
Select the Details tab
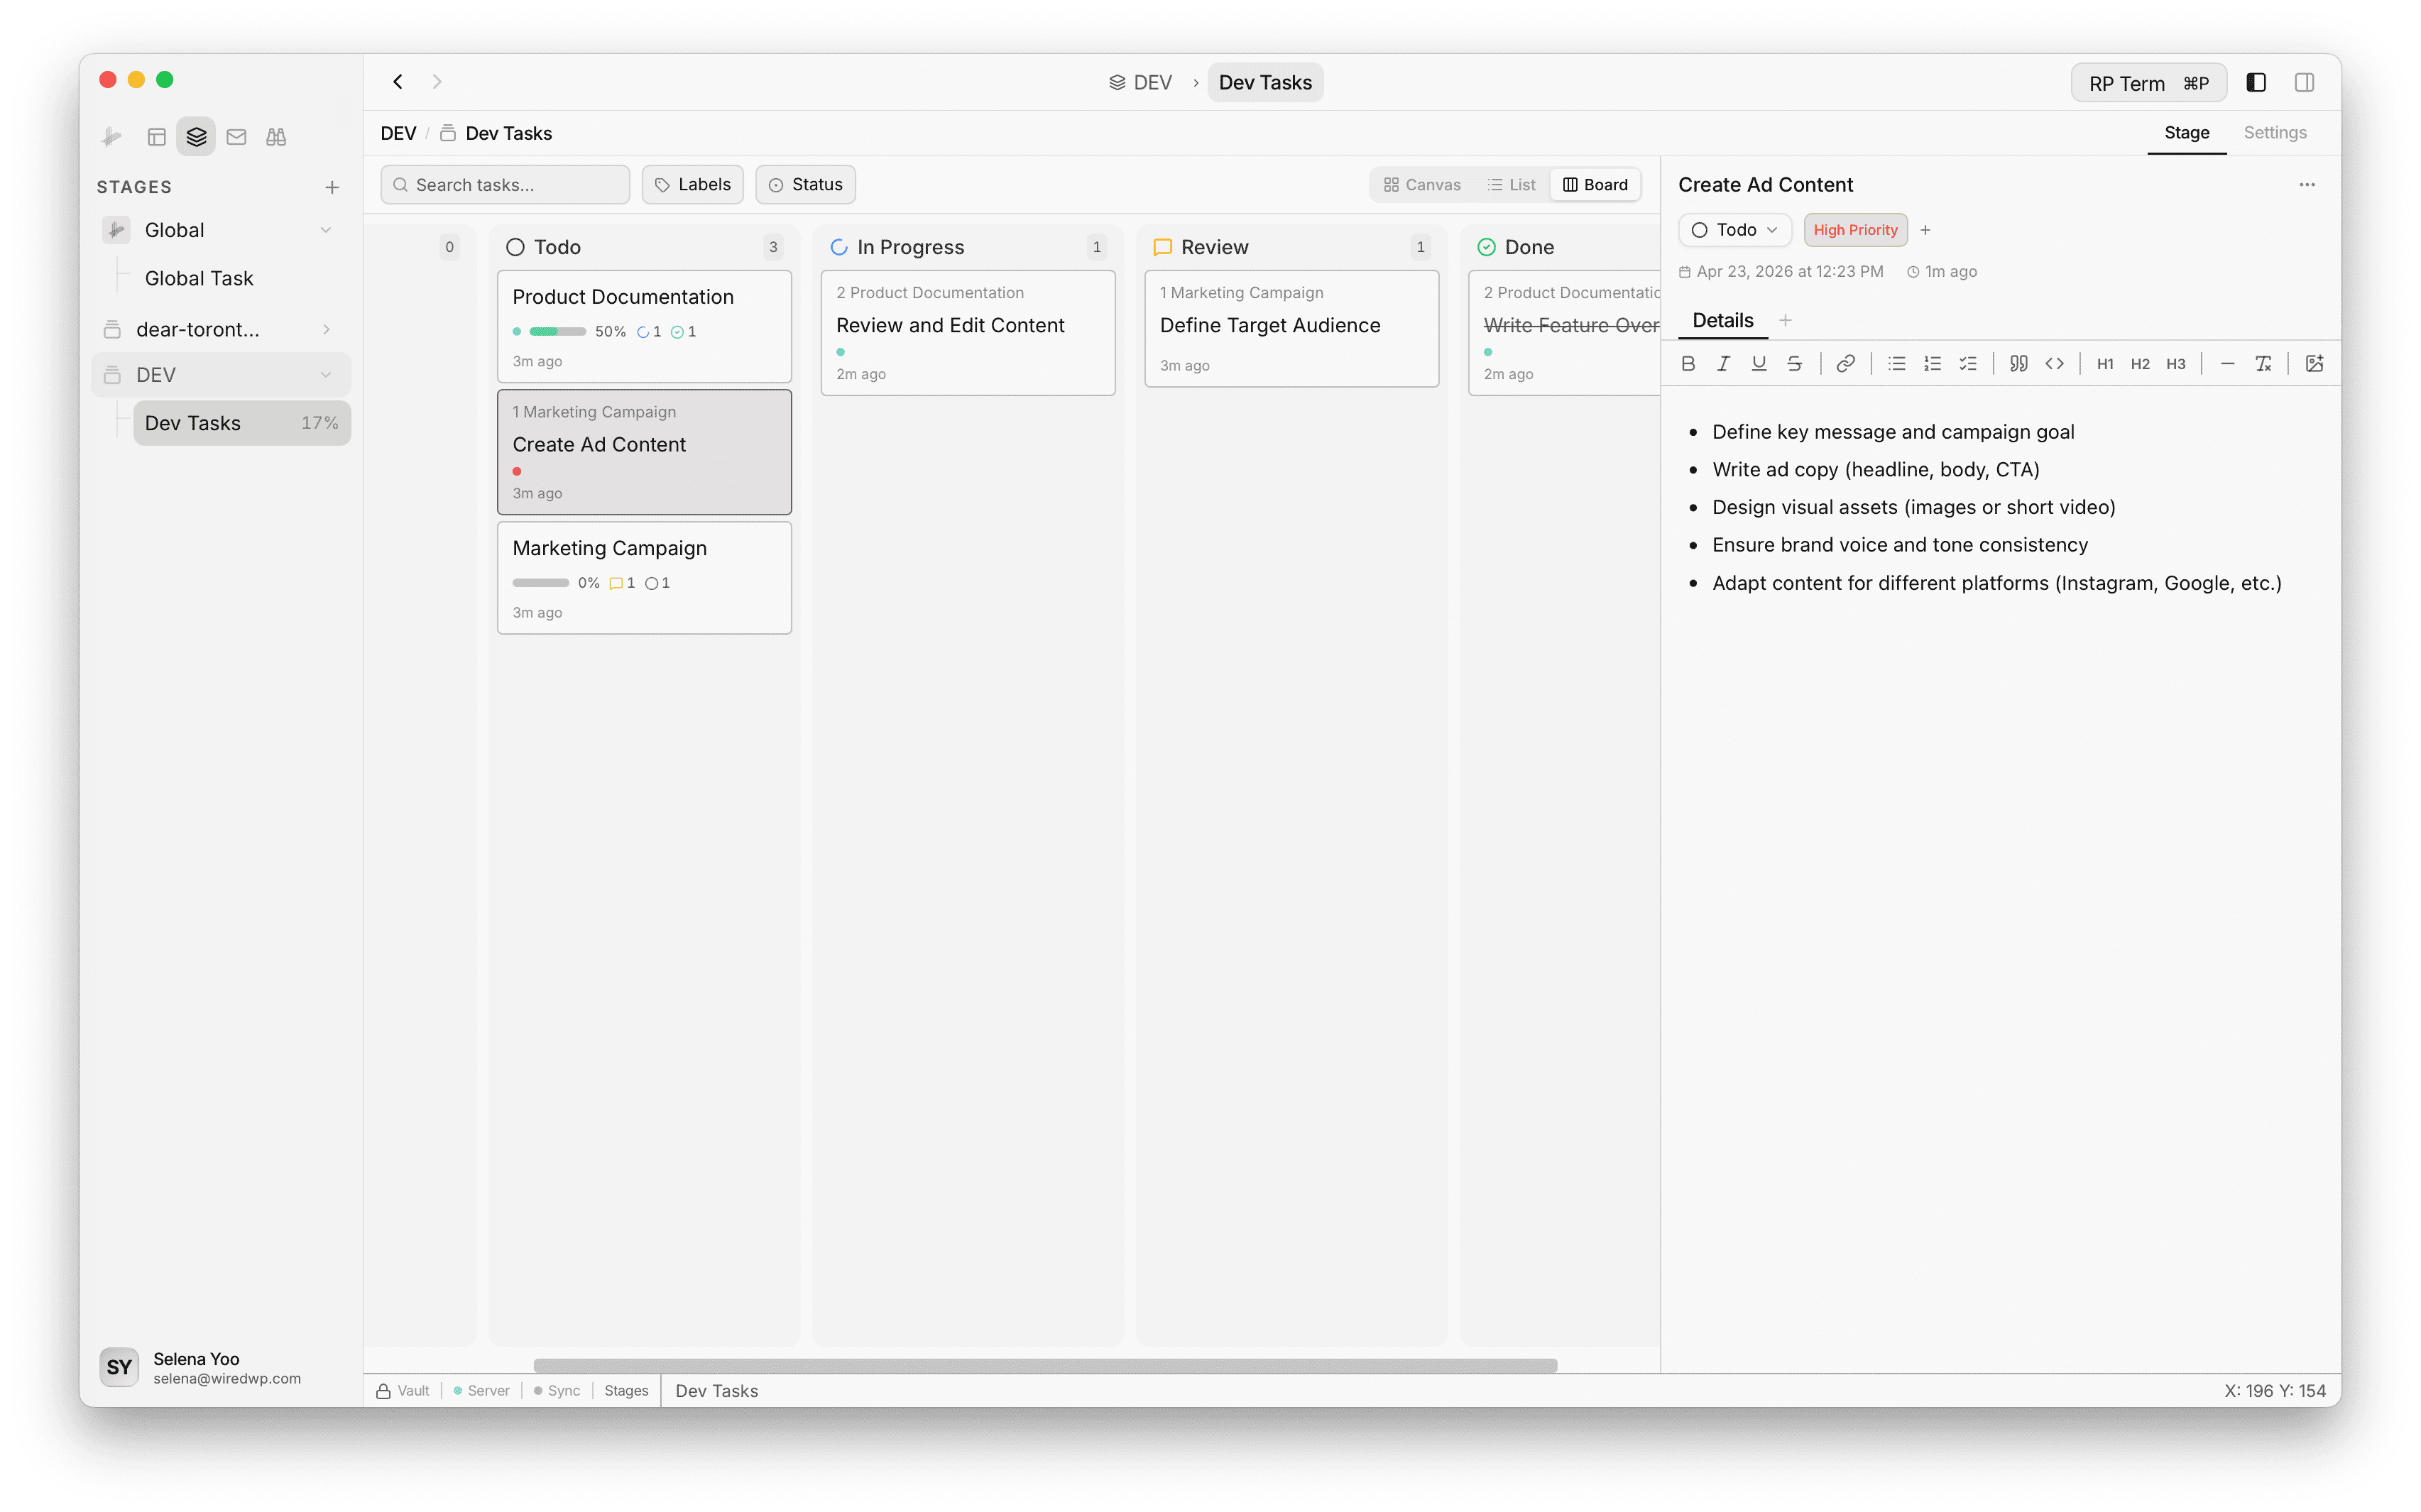click(x=1722, y=321)
